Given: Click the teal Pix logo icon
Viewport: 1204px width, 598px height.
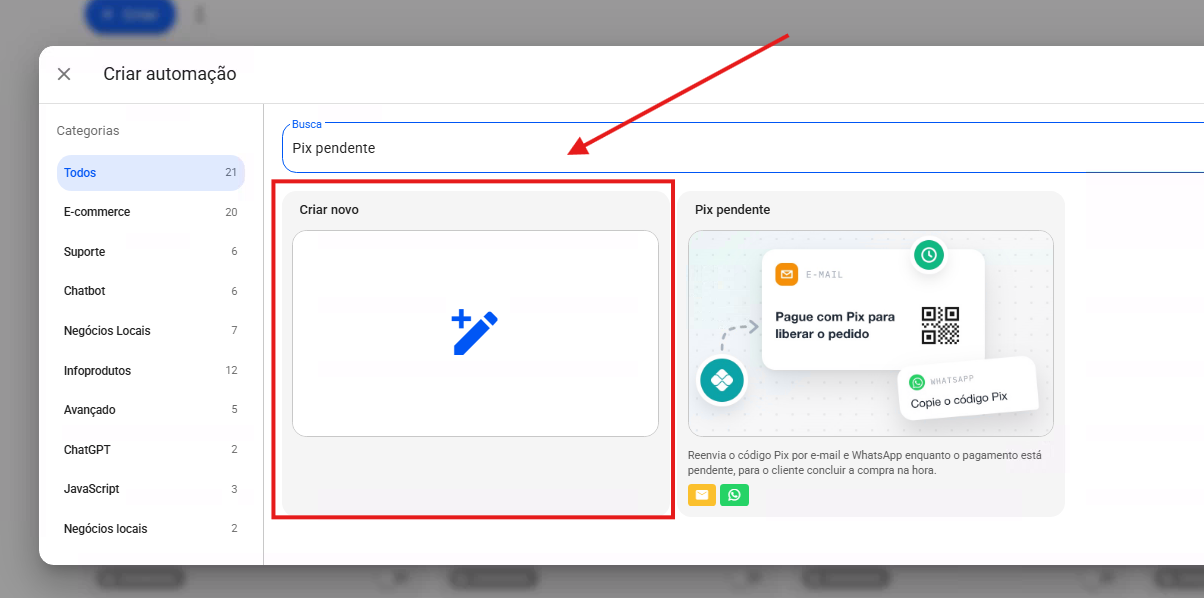Looking at the screenshot, I should (720, 380).
